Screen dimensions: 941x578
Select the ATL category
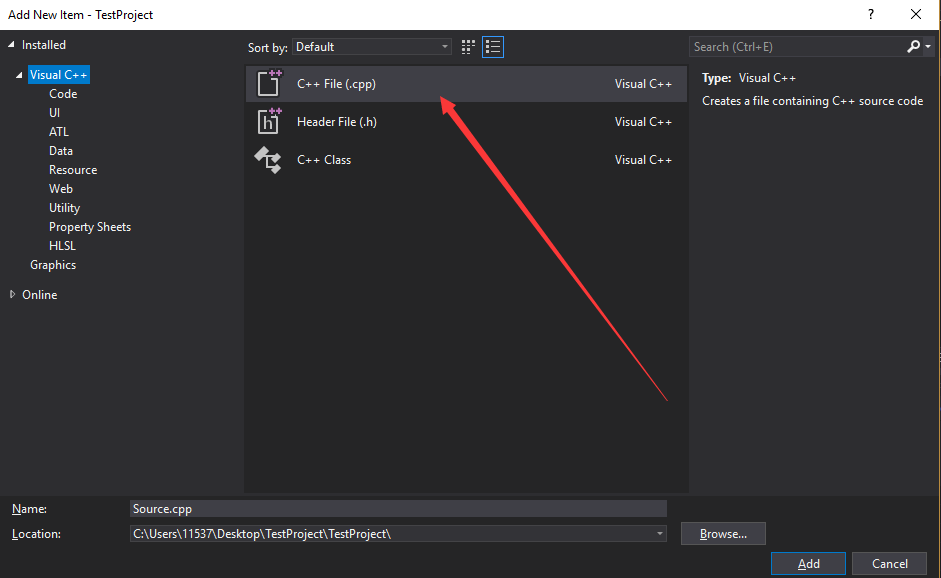tap(59, 131)
